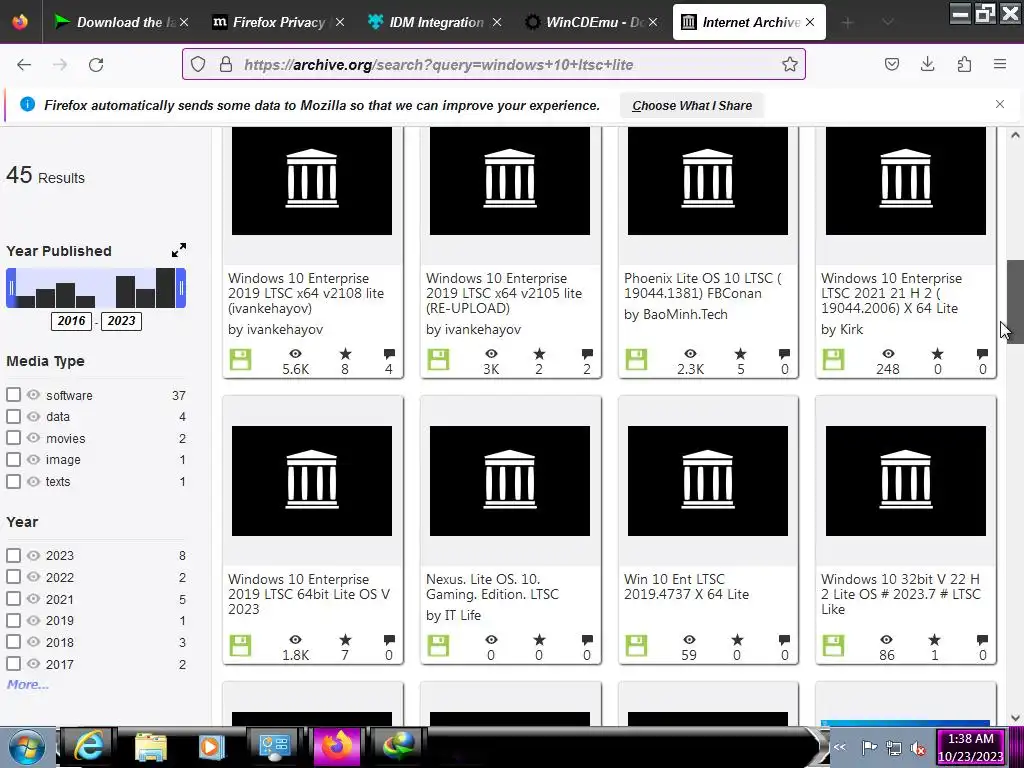Click software floppy icon on Phoenix Lite card
Image resolution: width=1024 pixels, height=768 pixels.
(636, 359)
